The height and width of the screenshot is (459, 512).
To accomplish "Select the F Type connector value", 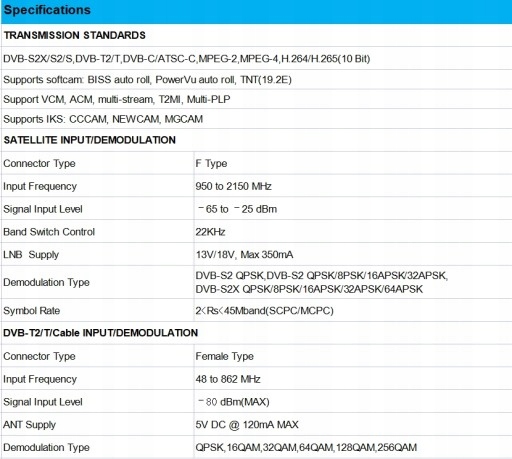I will [211, 163].
